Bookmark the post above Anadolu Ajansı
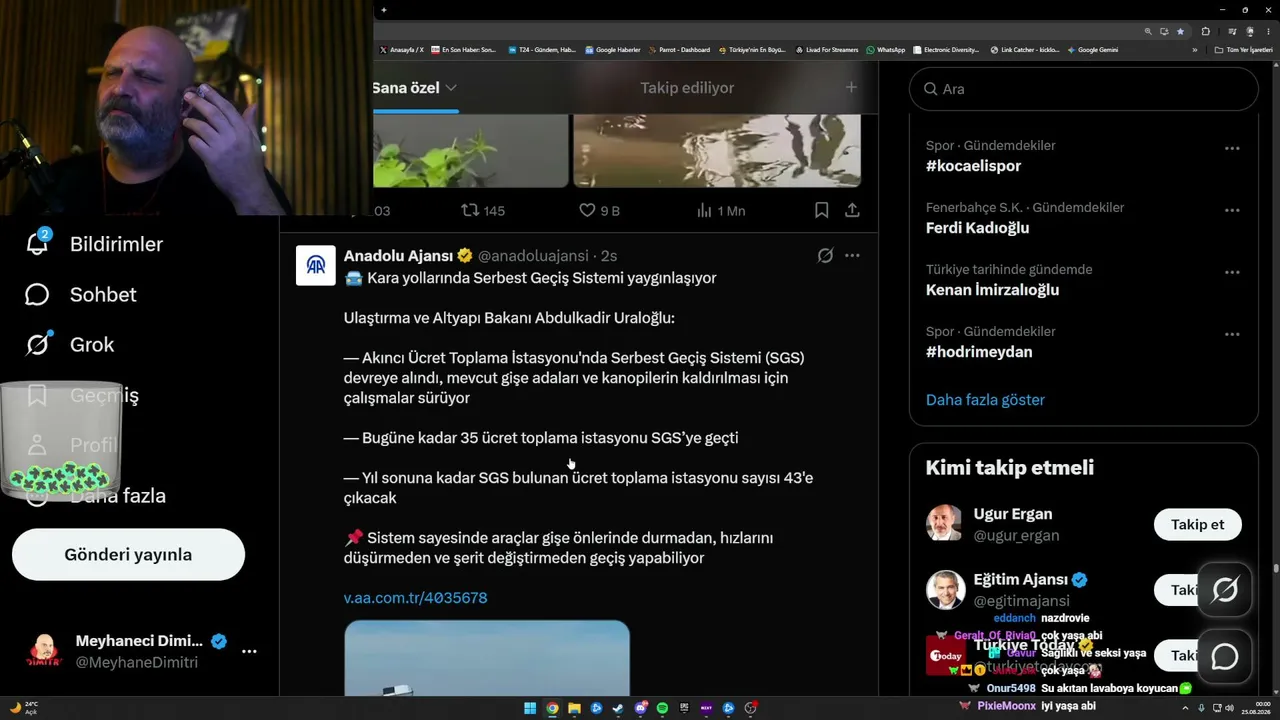Viewport: 1280px width, 720px height. (821, 210)
